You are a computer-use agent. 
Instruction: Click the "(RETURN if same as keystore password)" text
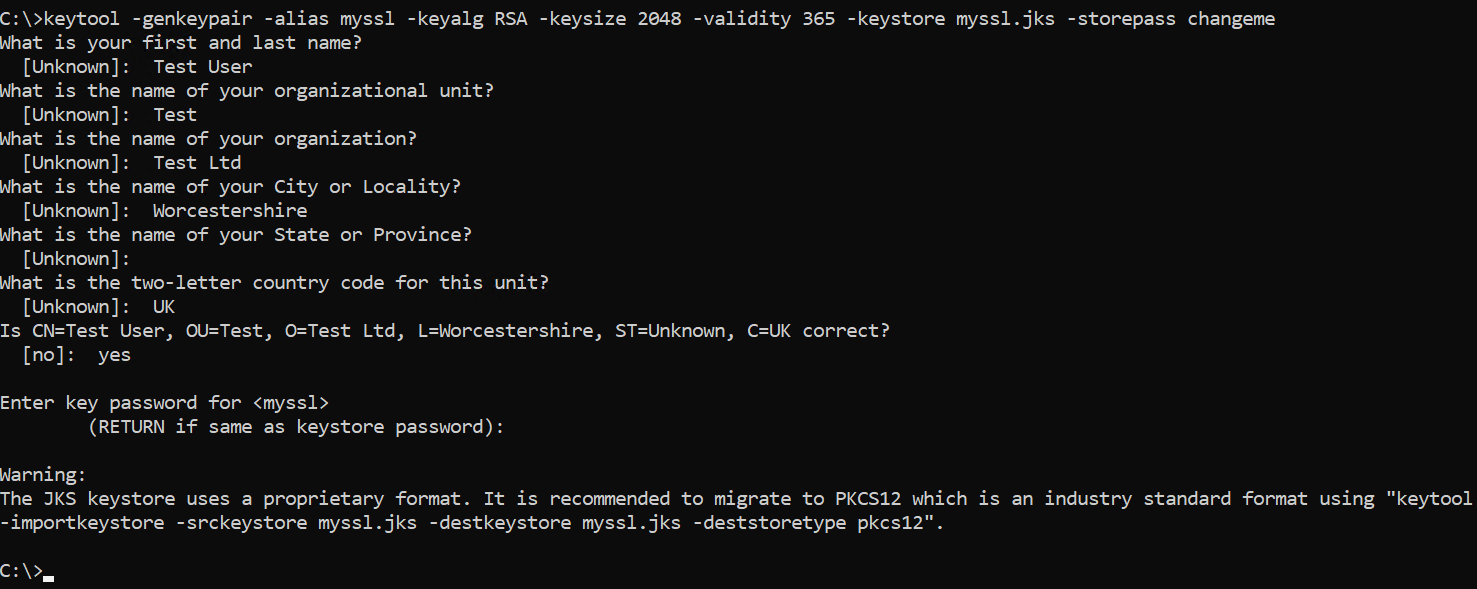coord(296,427)
